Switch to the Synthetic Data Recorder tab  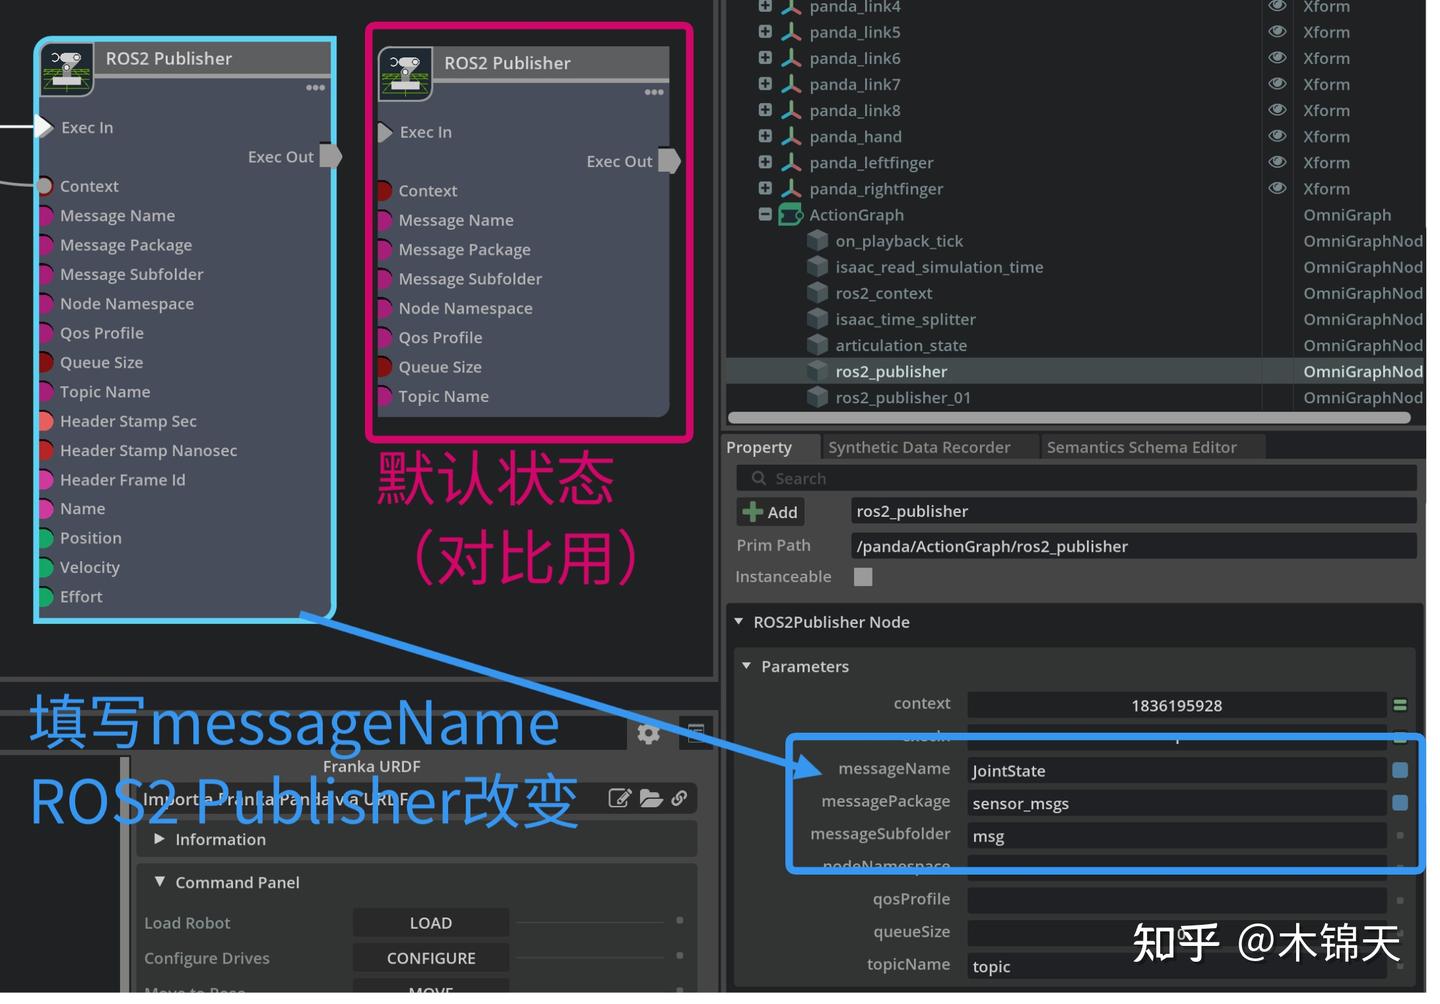tap(918, 446)
